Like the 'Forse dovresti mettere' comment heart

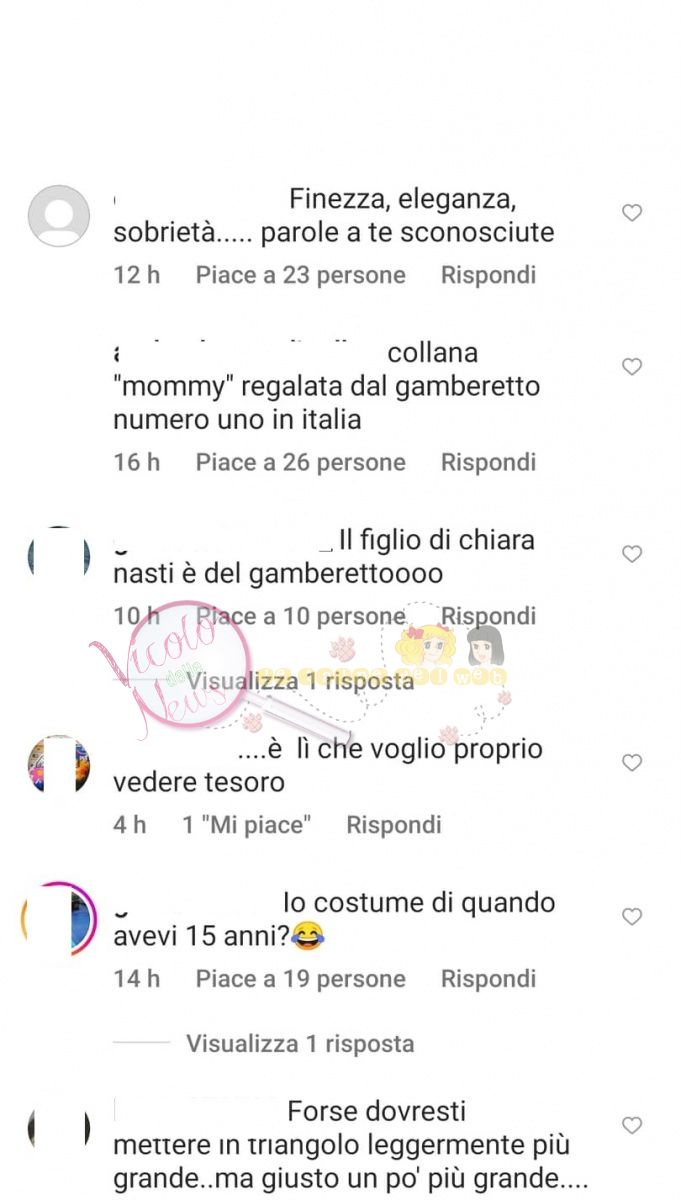point(632,1126)
